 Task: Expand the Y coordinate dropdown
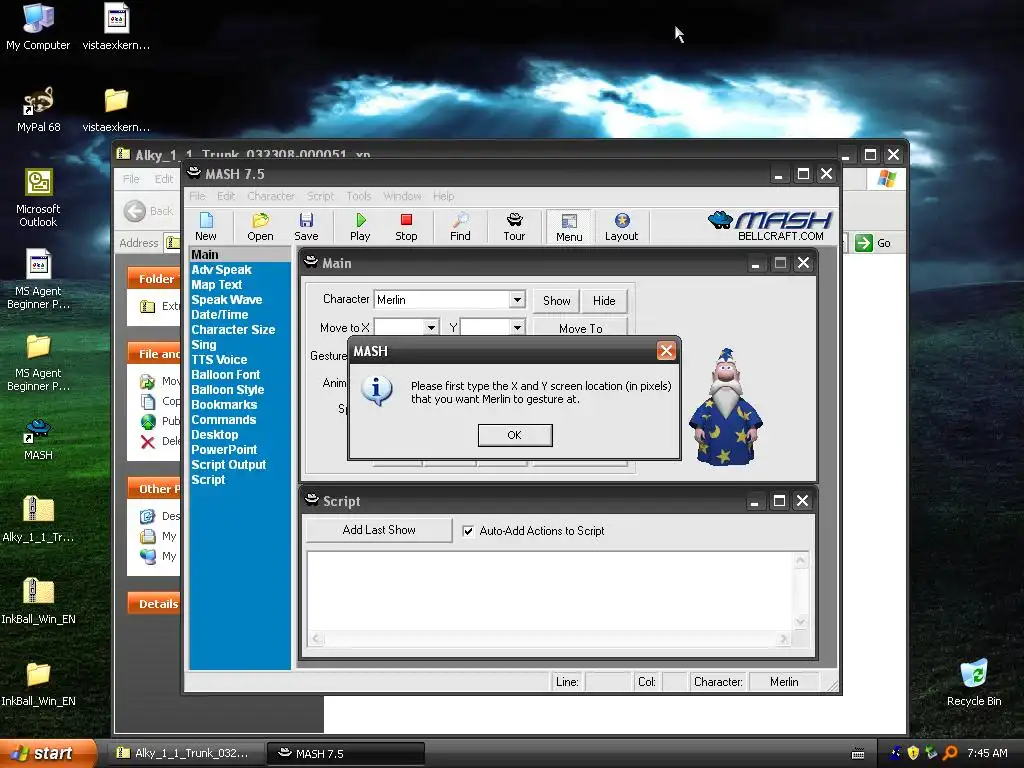coord(517,327)
